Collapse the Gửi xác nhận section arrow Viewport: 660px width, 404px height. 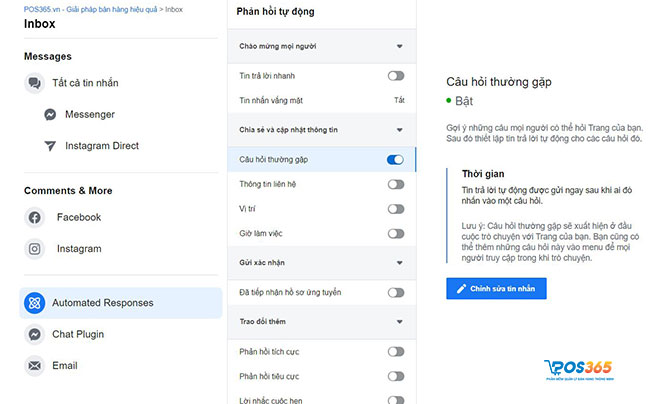point(399,263)
